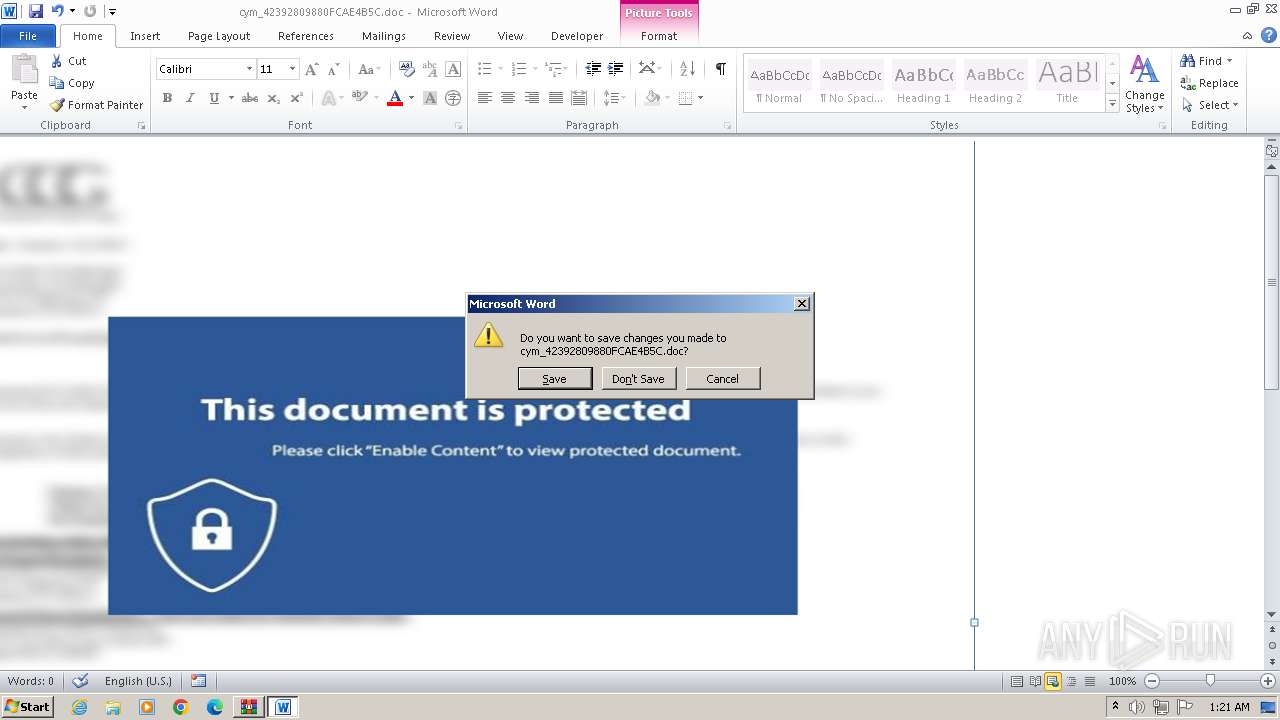Click the Save icon in Quick Access Toolbar
Screen dimensions: 1280x720
[x=36, y=11]
